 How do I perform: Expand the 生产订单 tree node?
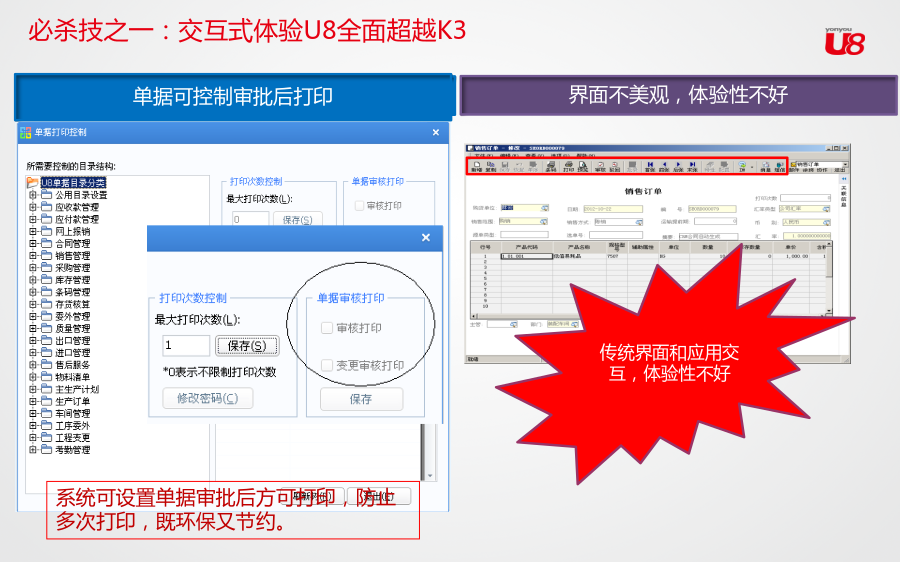coord(33,401)
